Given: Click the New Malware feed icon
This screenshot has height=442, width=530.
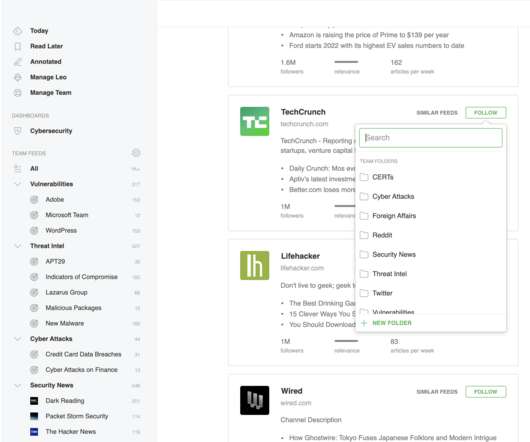Looking at the screenshot, I should pos(34,323).
